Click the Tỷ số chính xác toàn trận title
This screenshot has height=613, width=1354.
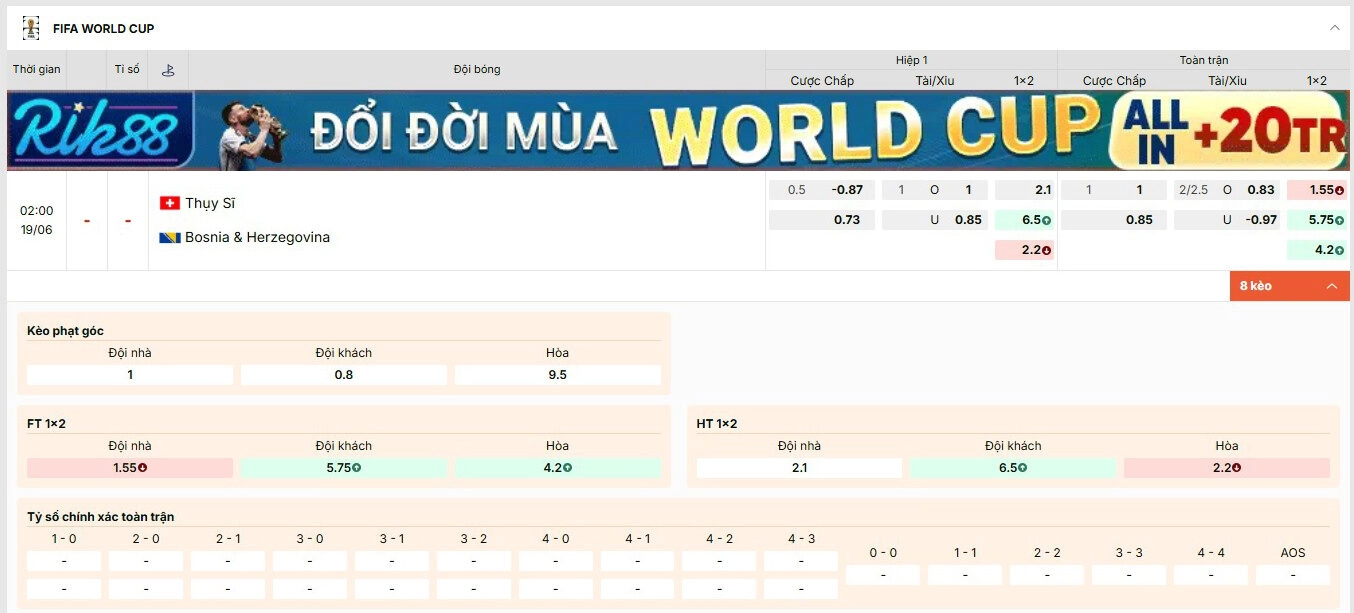pos(101,517)
